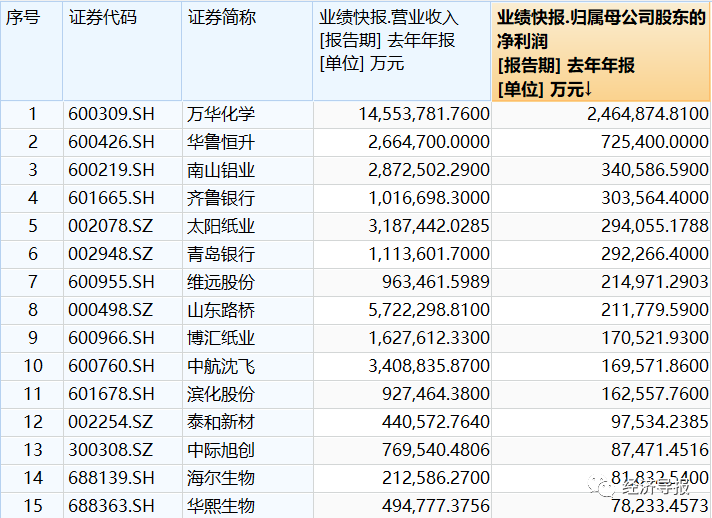Image resolution: width=712 pixels, height=518 pixels.
Task: Click revenue value 2,664,700.0000
Action: [x=429, y=142]
